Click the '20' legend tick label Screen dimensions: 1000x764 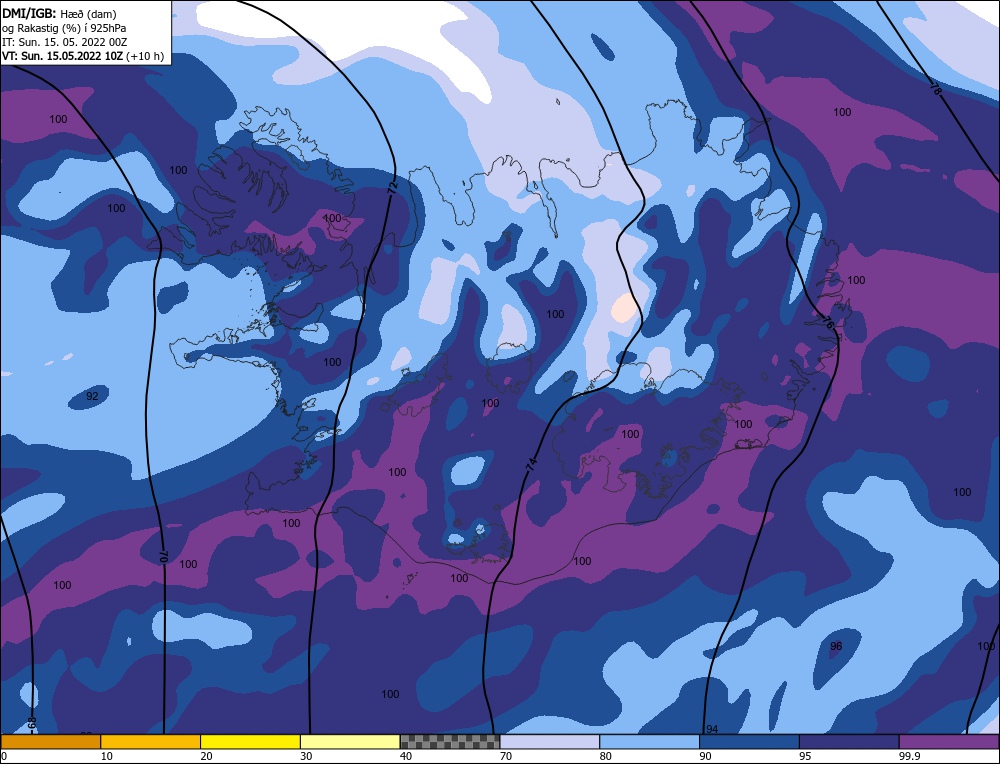pyautogui.click(x=207, y=756)
